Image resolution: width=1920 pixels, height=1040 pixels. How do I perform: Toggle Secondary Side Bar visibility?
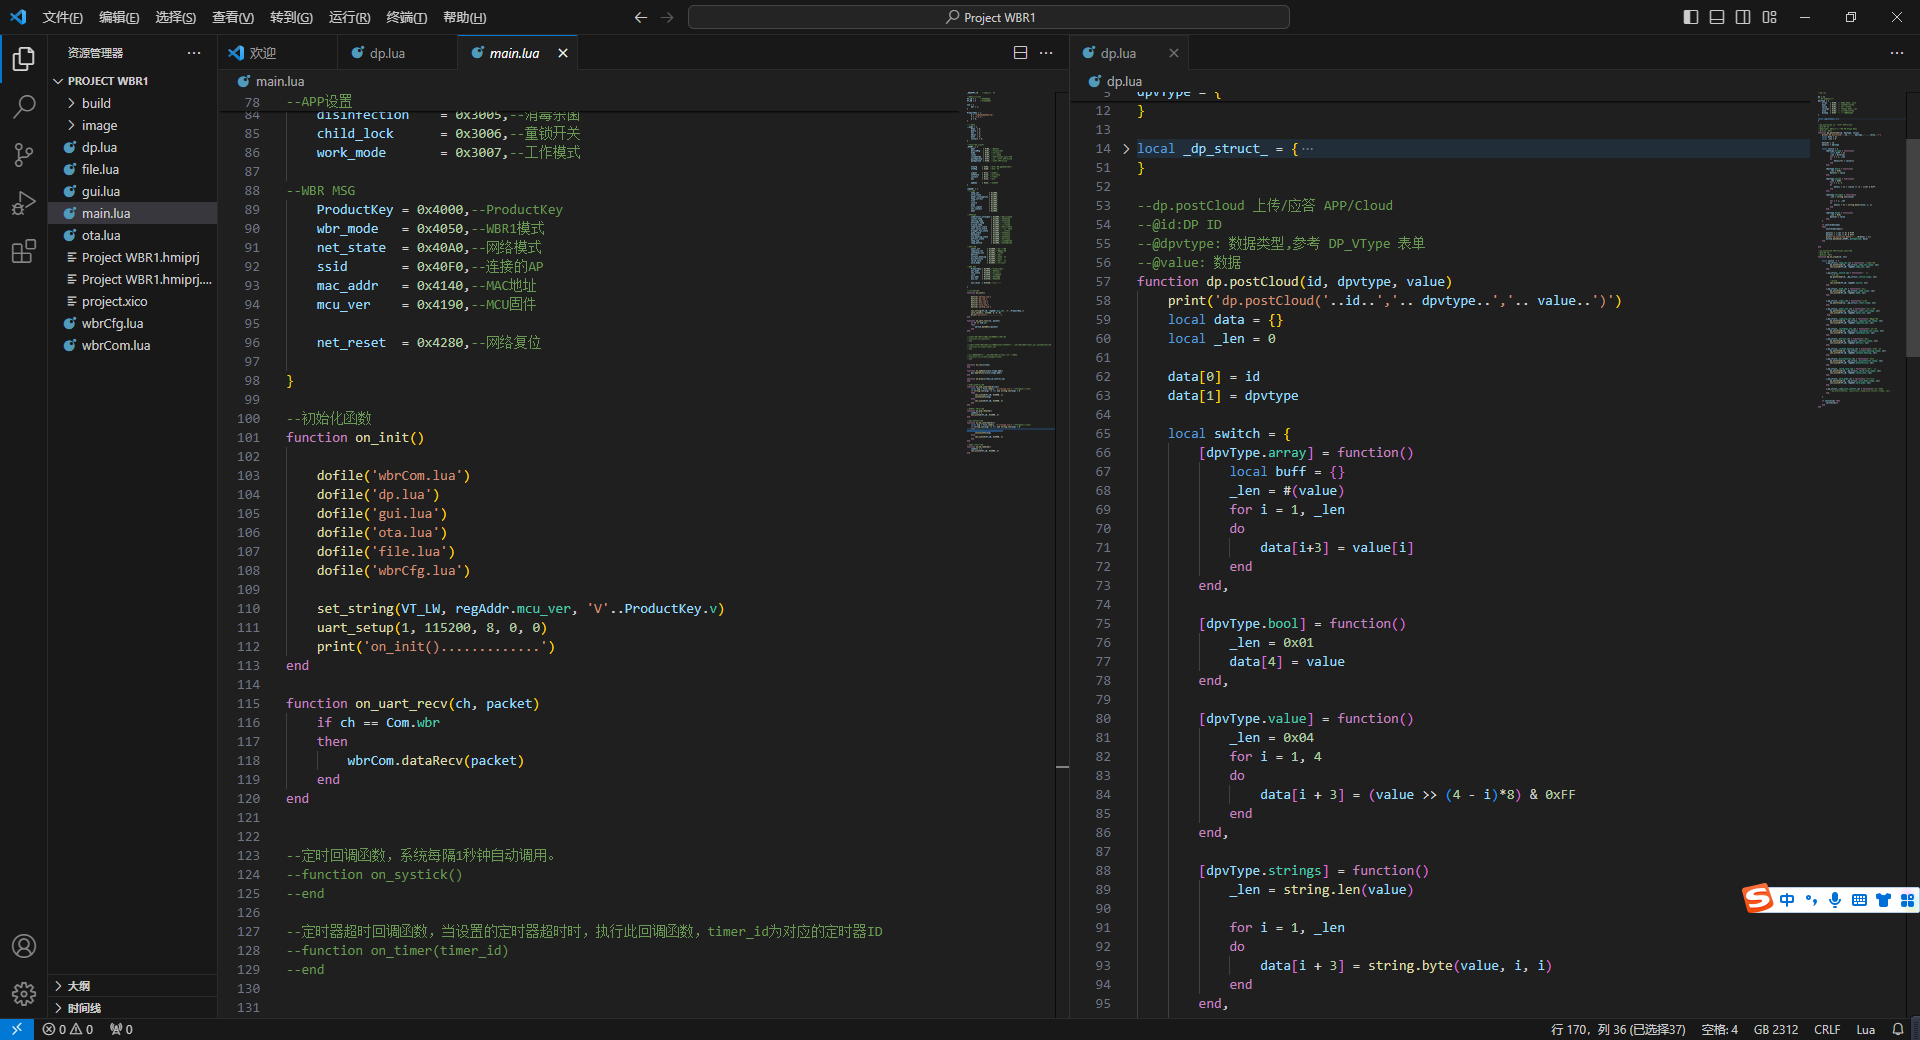(1743, 17)
